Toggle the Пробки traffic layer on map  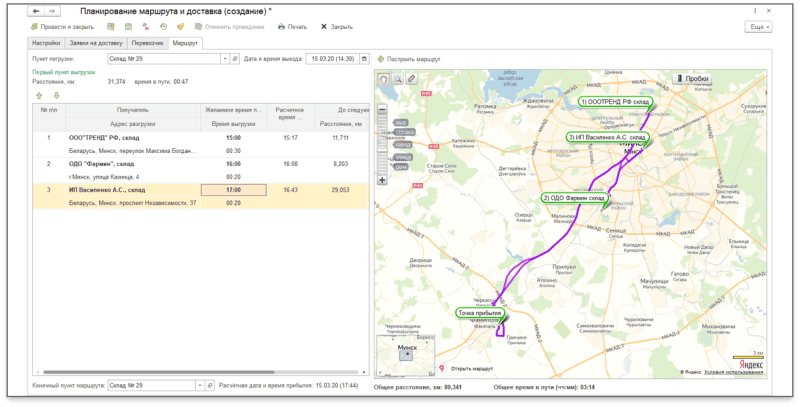pos(691,78)
